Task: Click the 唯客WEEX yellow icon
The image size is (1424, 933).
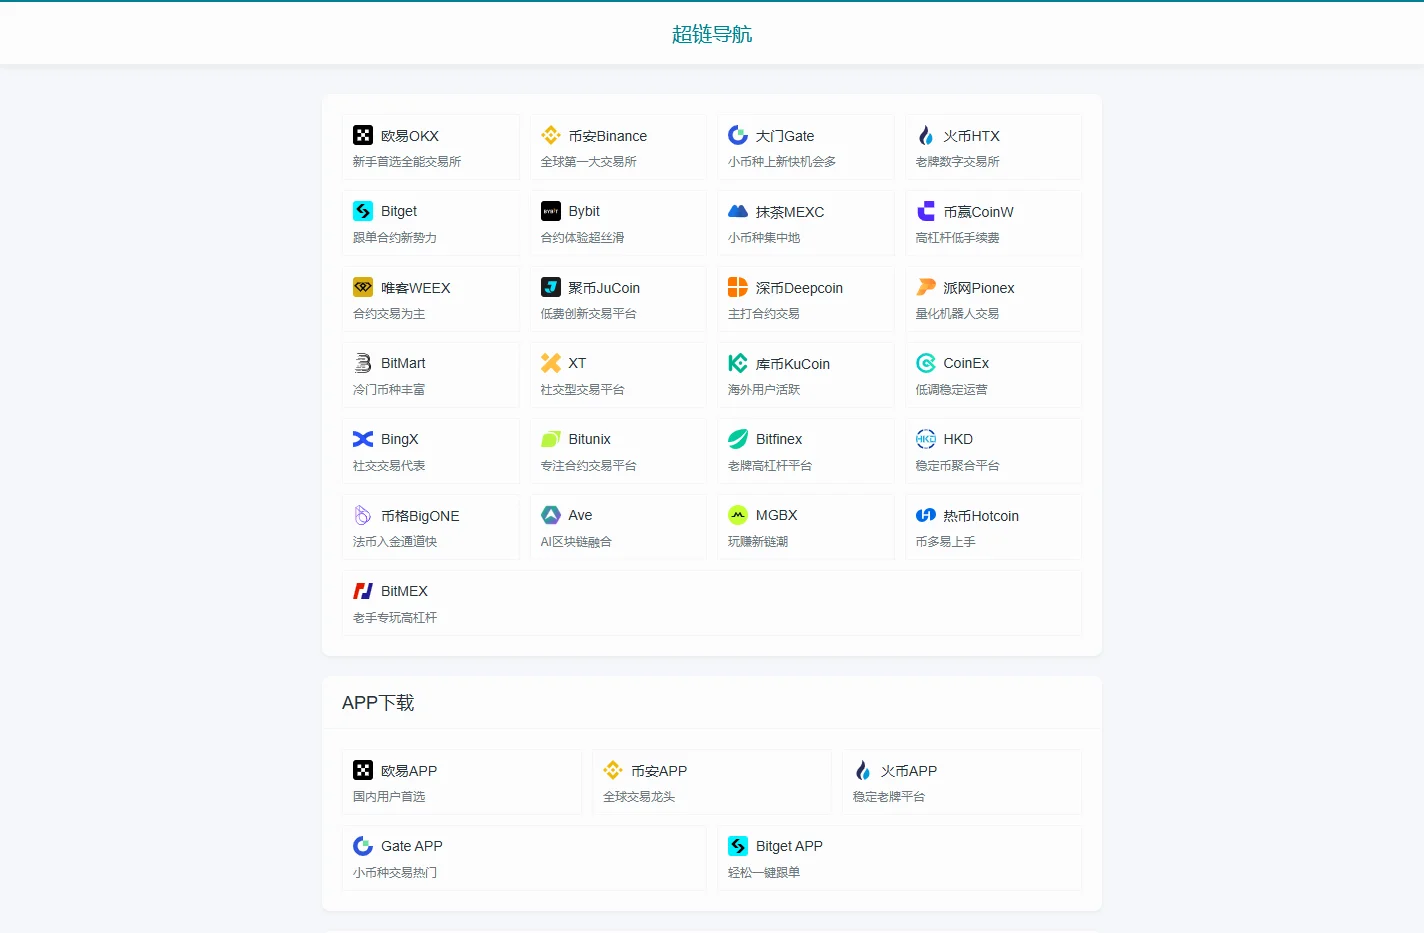Action: (x=363, y=287)
